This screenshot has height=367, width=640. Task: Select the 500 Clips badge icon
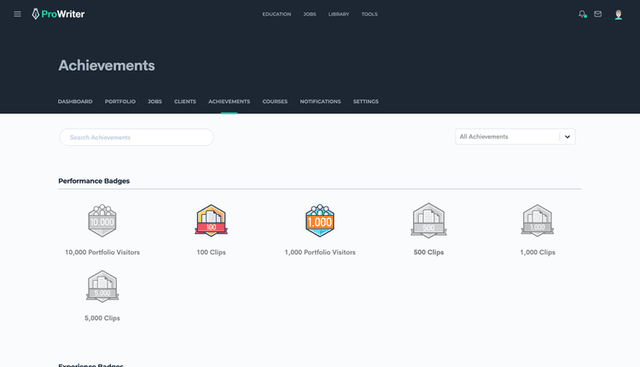point(429,220)
